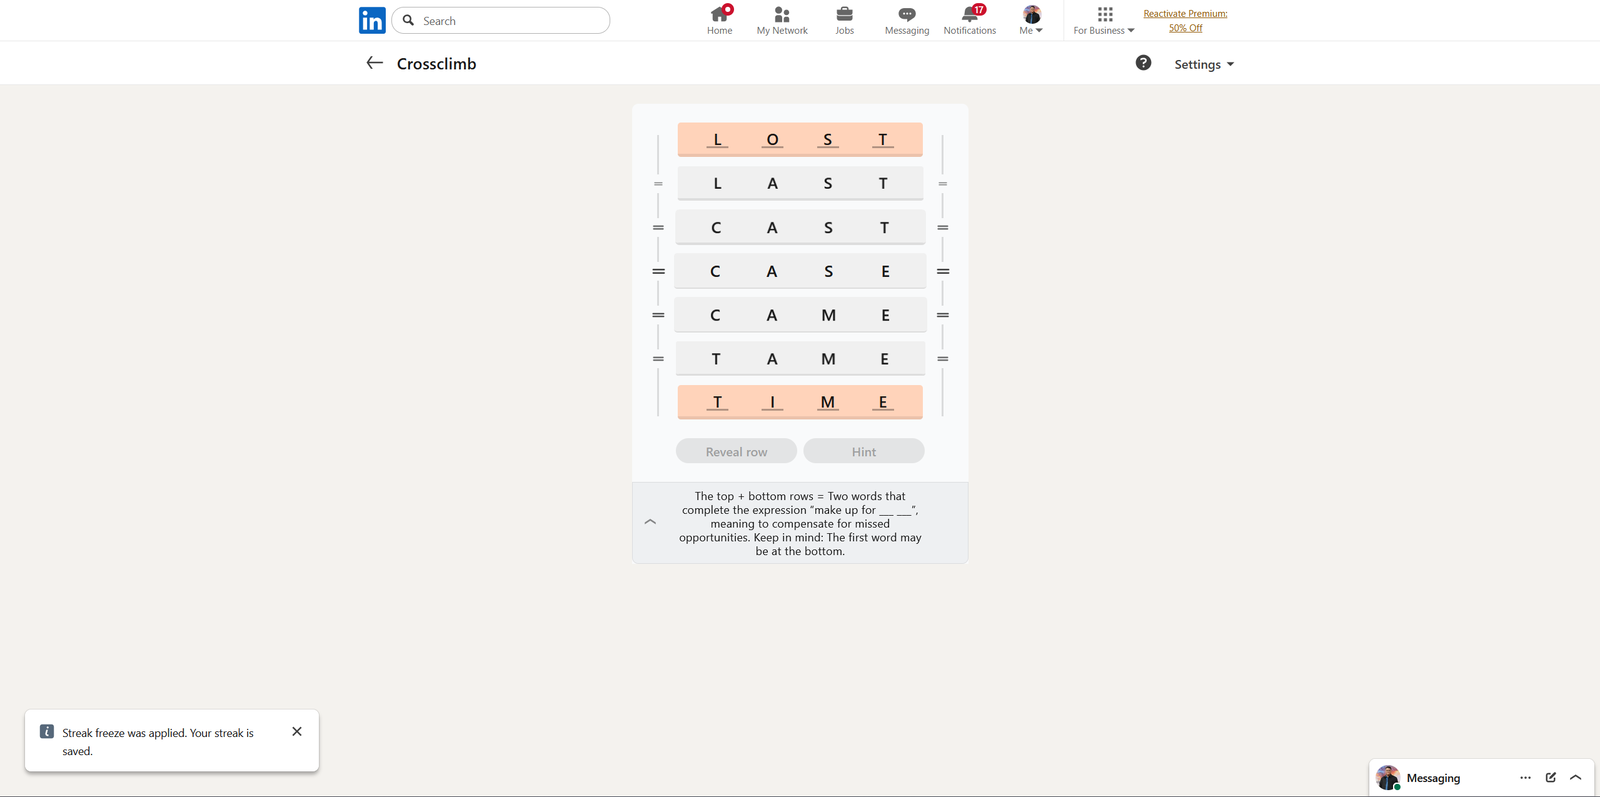
Task: Open the Settings dropdown
Action: (1204, 64)
